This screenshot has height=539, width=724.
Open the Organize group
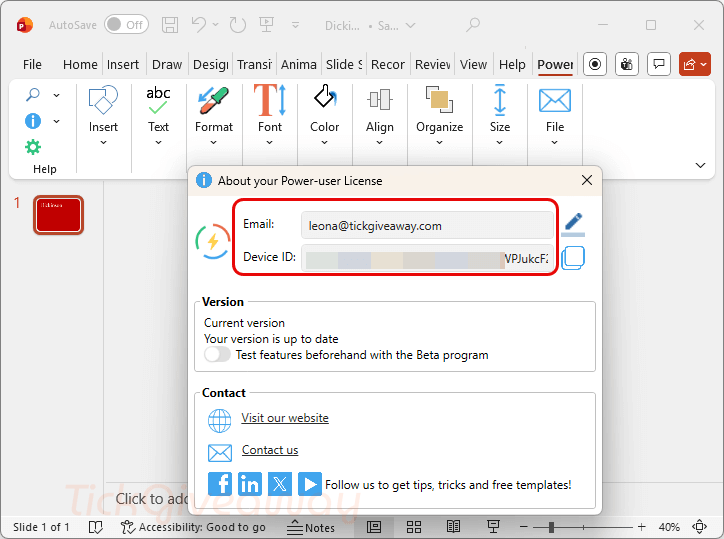(440, 115)
